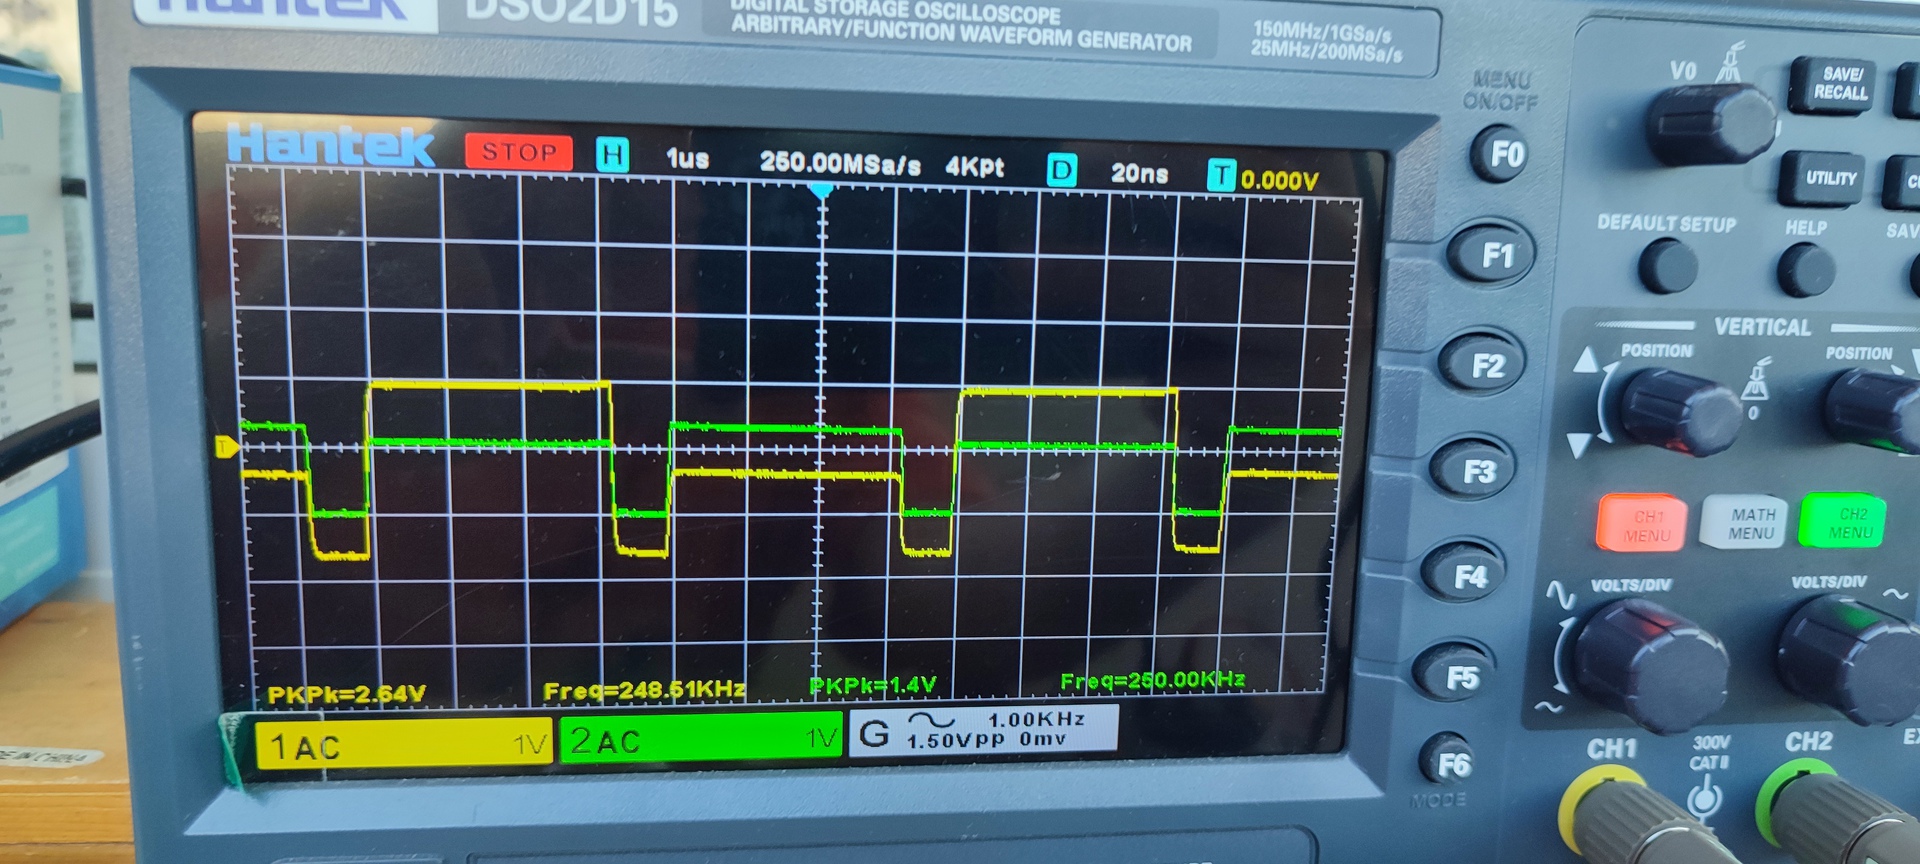The width and height of the screenshot is (1920, 864).
Task: Select the cyan T trigger icon
Action: pyautogui.click(x=1221, y=176)
